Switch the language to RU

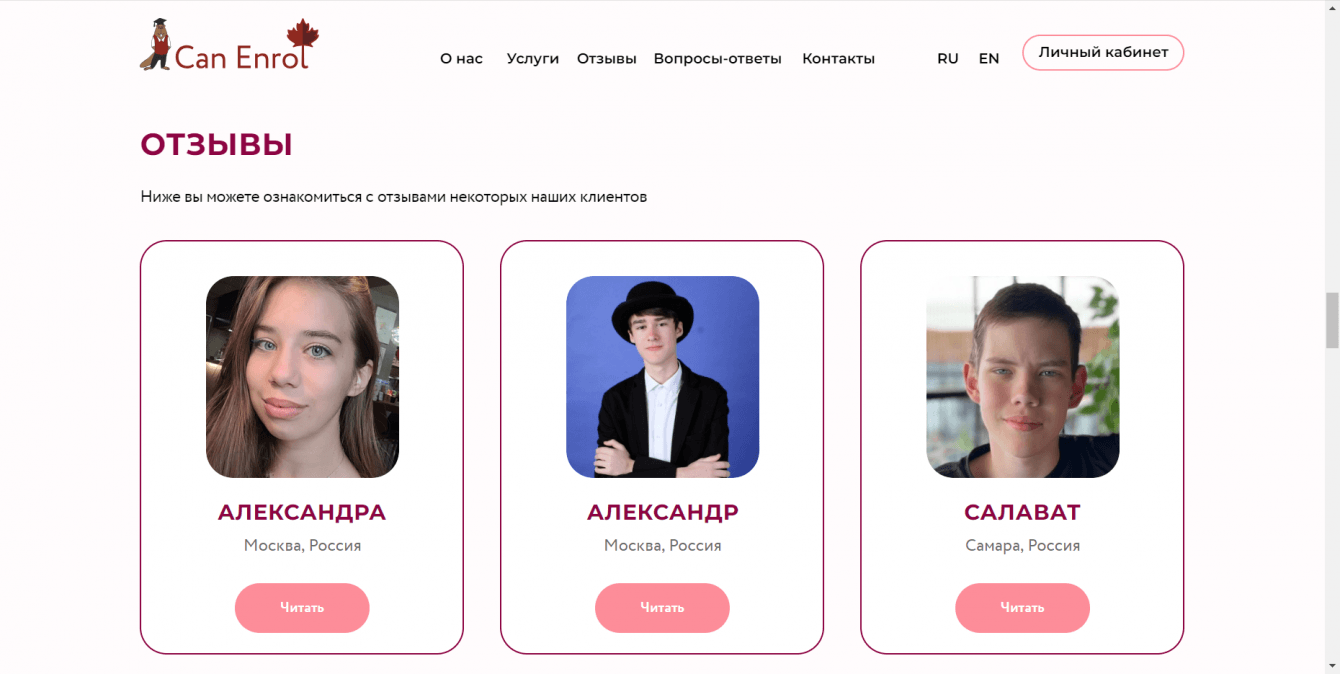tap(947, 59)
